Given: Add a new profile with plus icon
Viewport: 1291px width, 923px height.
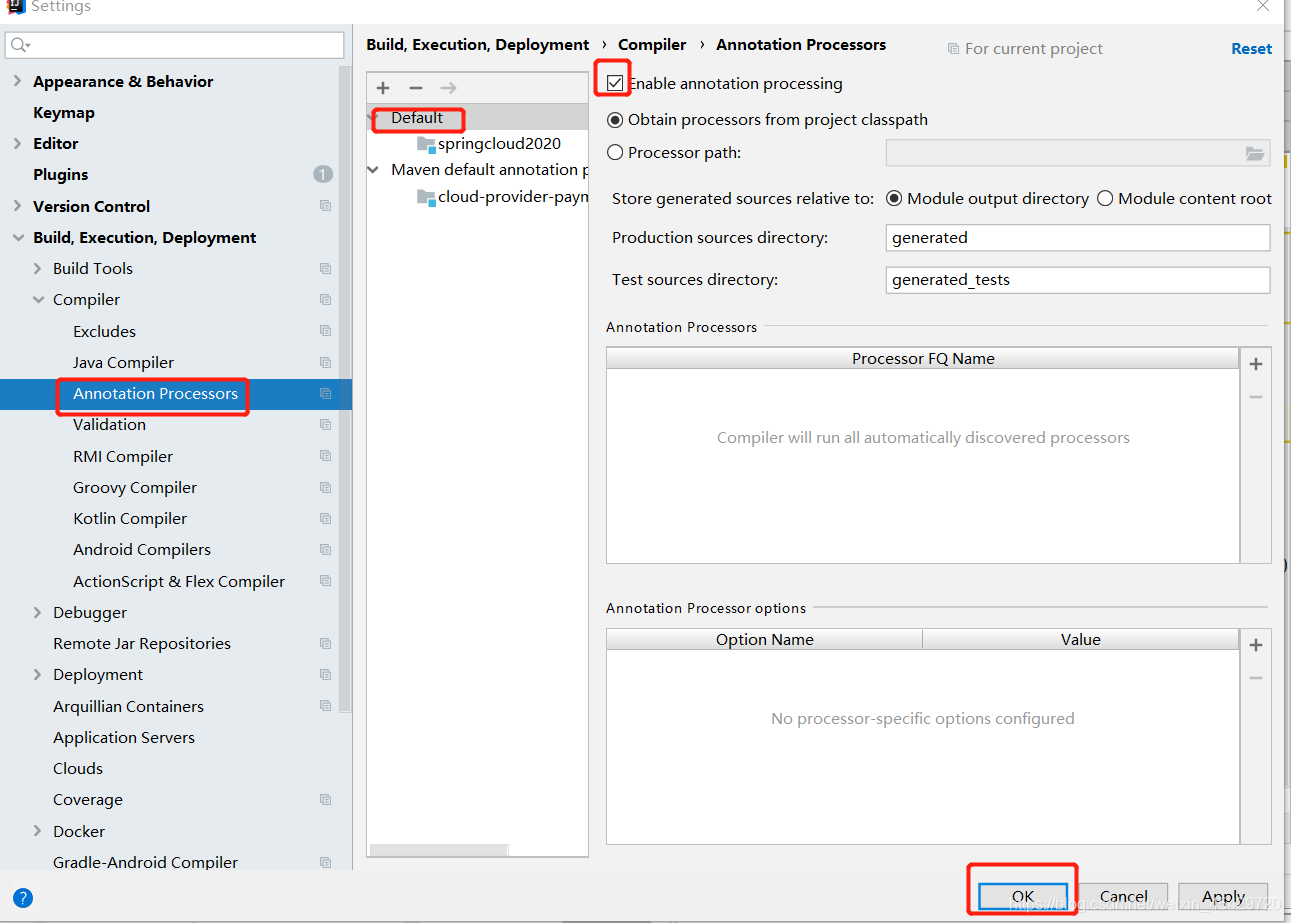Looking at the screenshot, I should click(x=383, y=88).
